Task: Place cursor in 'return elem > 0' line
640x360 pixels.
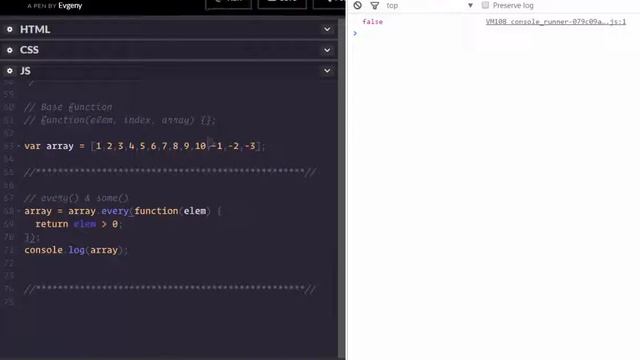Action: pos(78,224)
